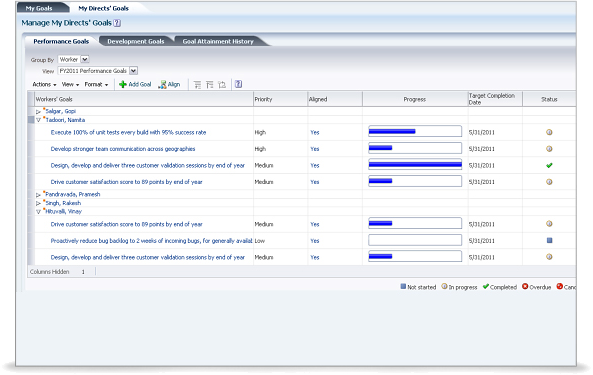This screenshot has height=375, width=593.
Task: Open toolbar help question mark icon
Action: [x=238, y=84]
